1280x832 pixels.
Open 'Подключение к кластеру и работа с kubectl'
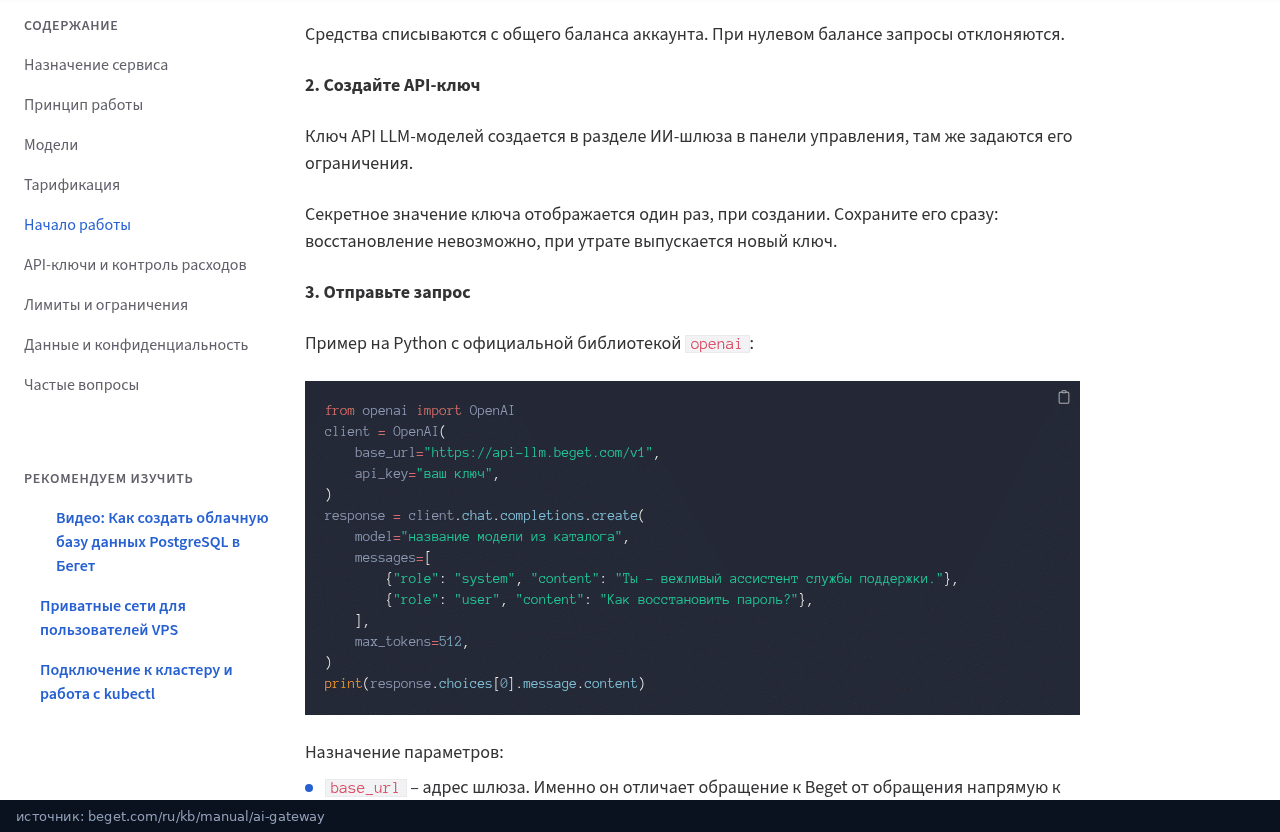[x=136, y=682]
